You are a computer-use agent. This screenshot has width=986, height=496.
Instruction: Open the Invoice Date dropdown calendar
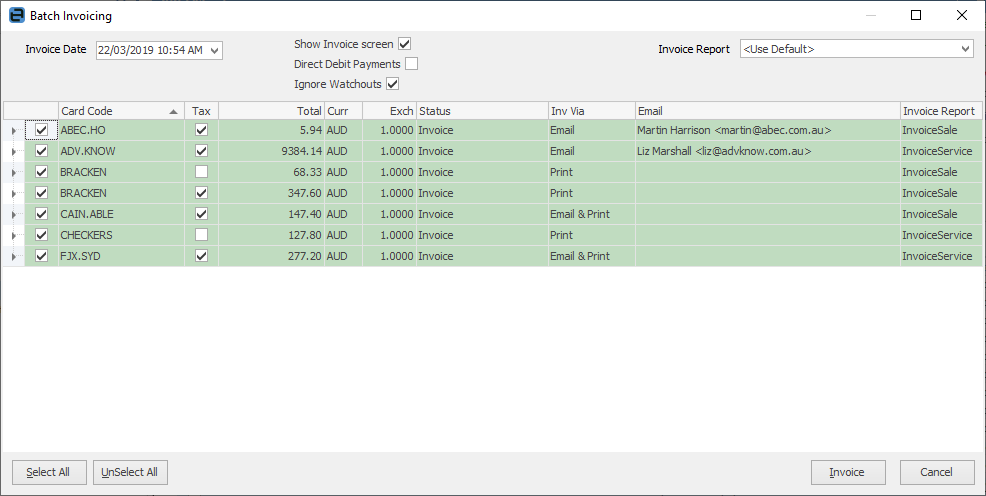tap(215, 50)
